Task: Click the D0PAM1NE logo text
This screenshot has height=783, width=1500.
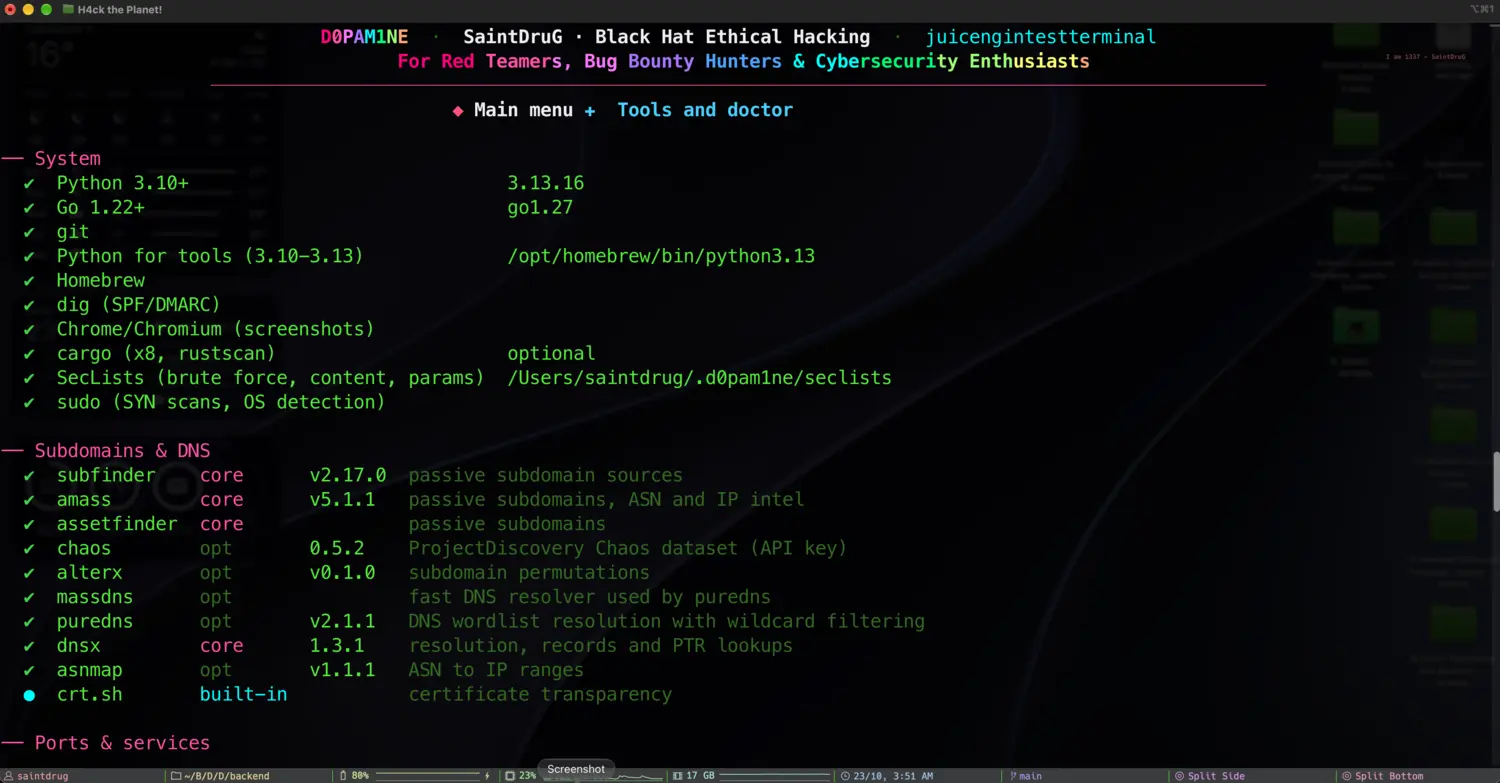Action: click(364, 37)
